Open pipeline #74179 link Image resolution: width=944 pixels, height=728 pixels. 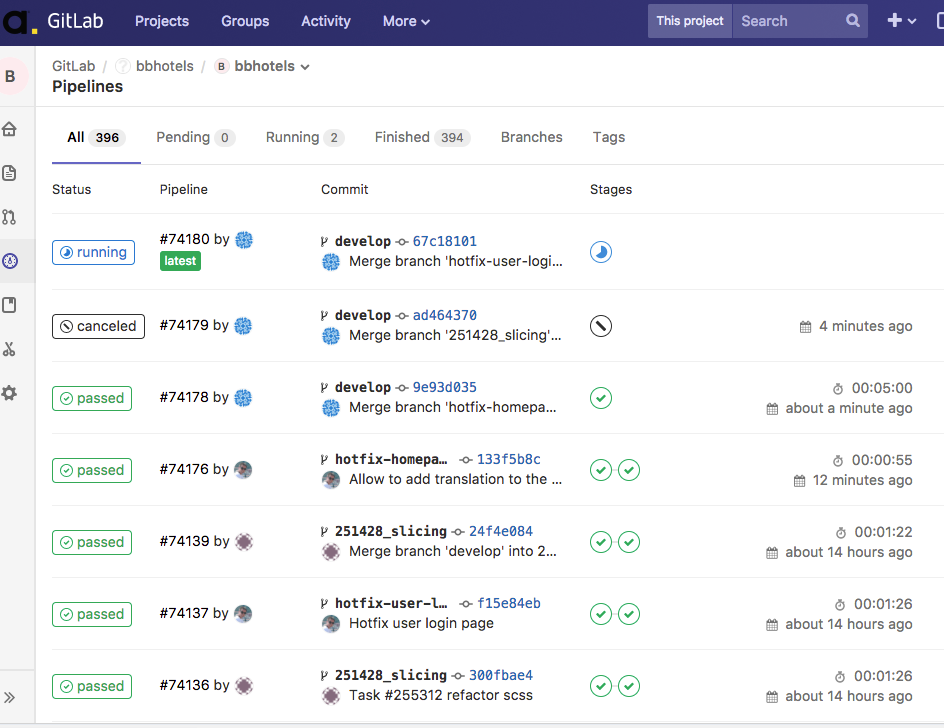tap(184, 325)
